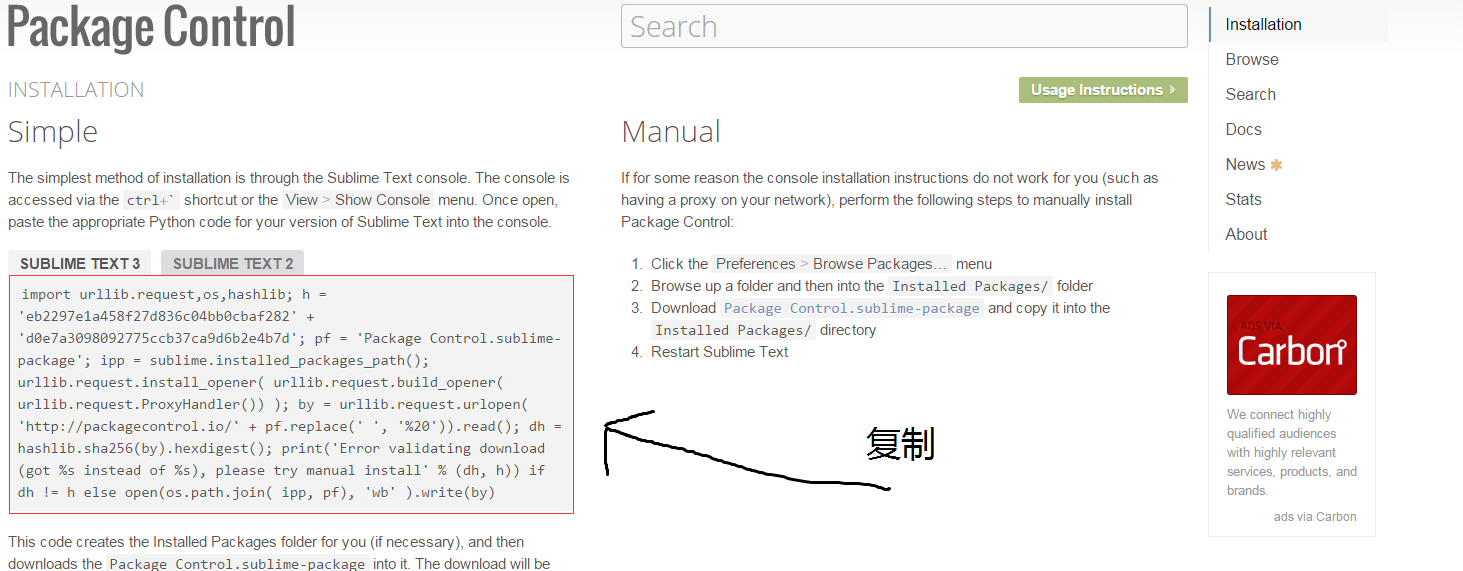Click the Package Control site title

pyautogui.click(x=151, y=27)
